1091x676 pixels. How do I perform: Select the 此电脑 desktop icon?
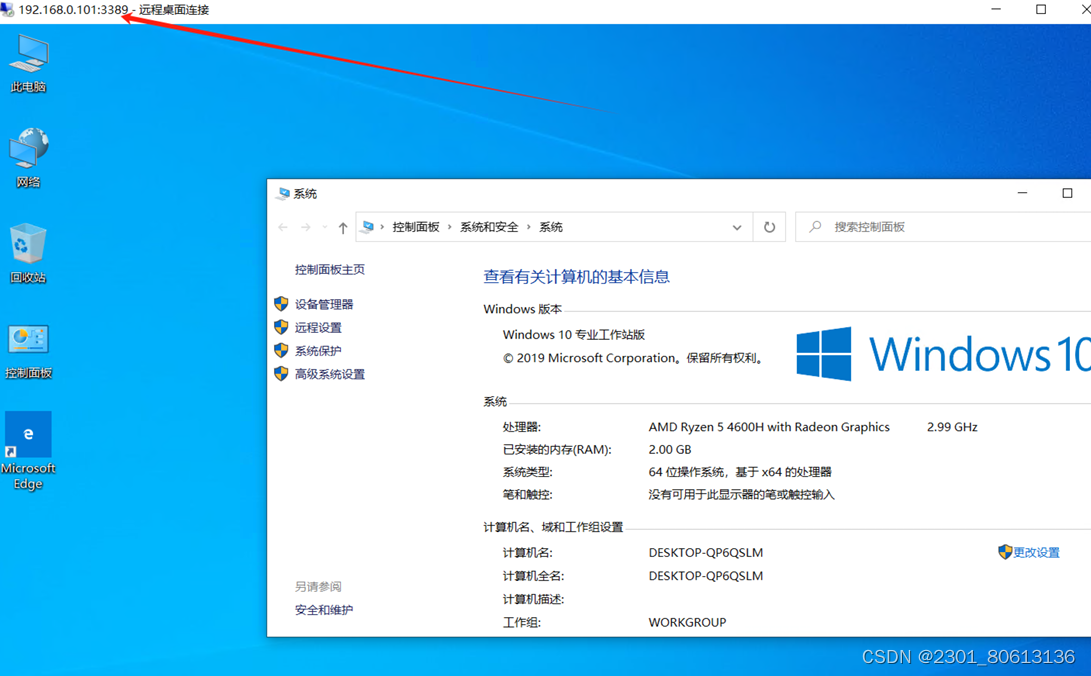point(29,64)
